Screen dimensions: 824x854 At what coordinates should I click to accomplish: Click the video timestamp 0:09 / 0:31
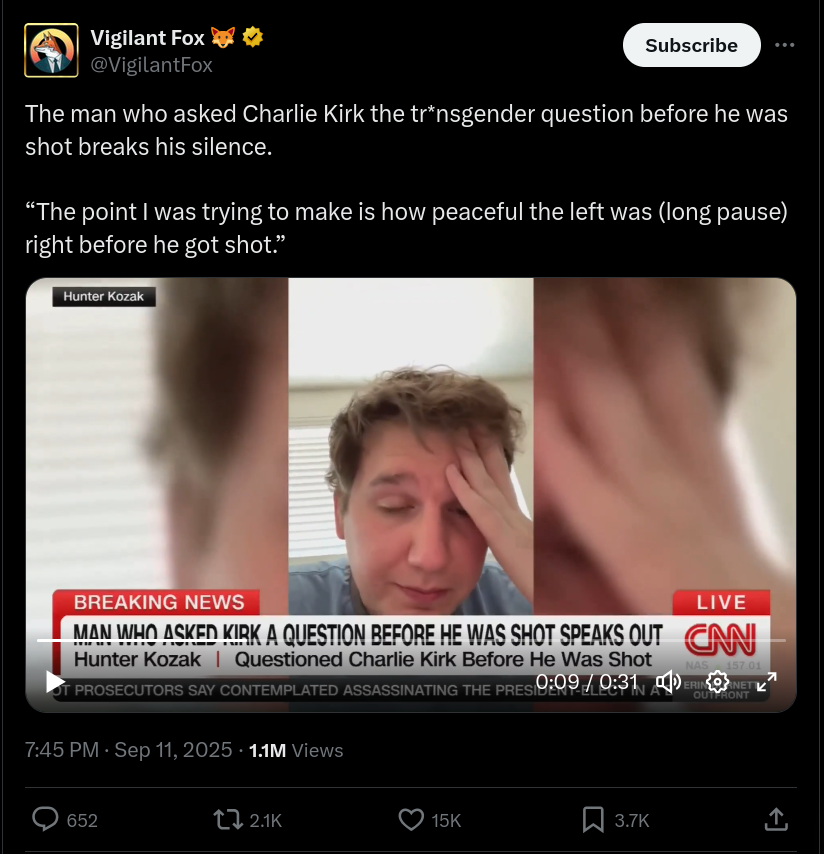click(x=586, y=681)
